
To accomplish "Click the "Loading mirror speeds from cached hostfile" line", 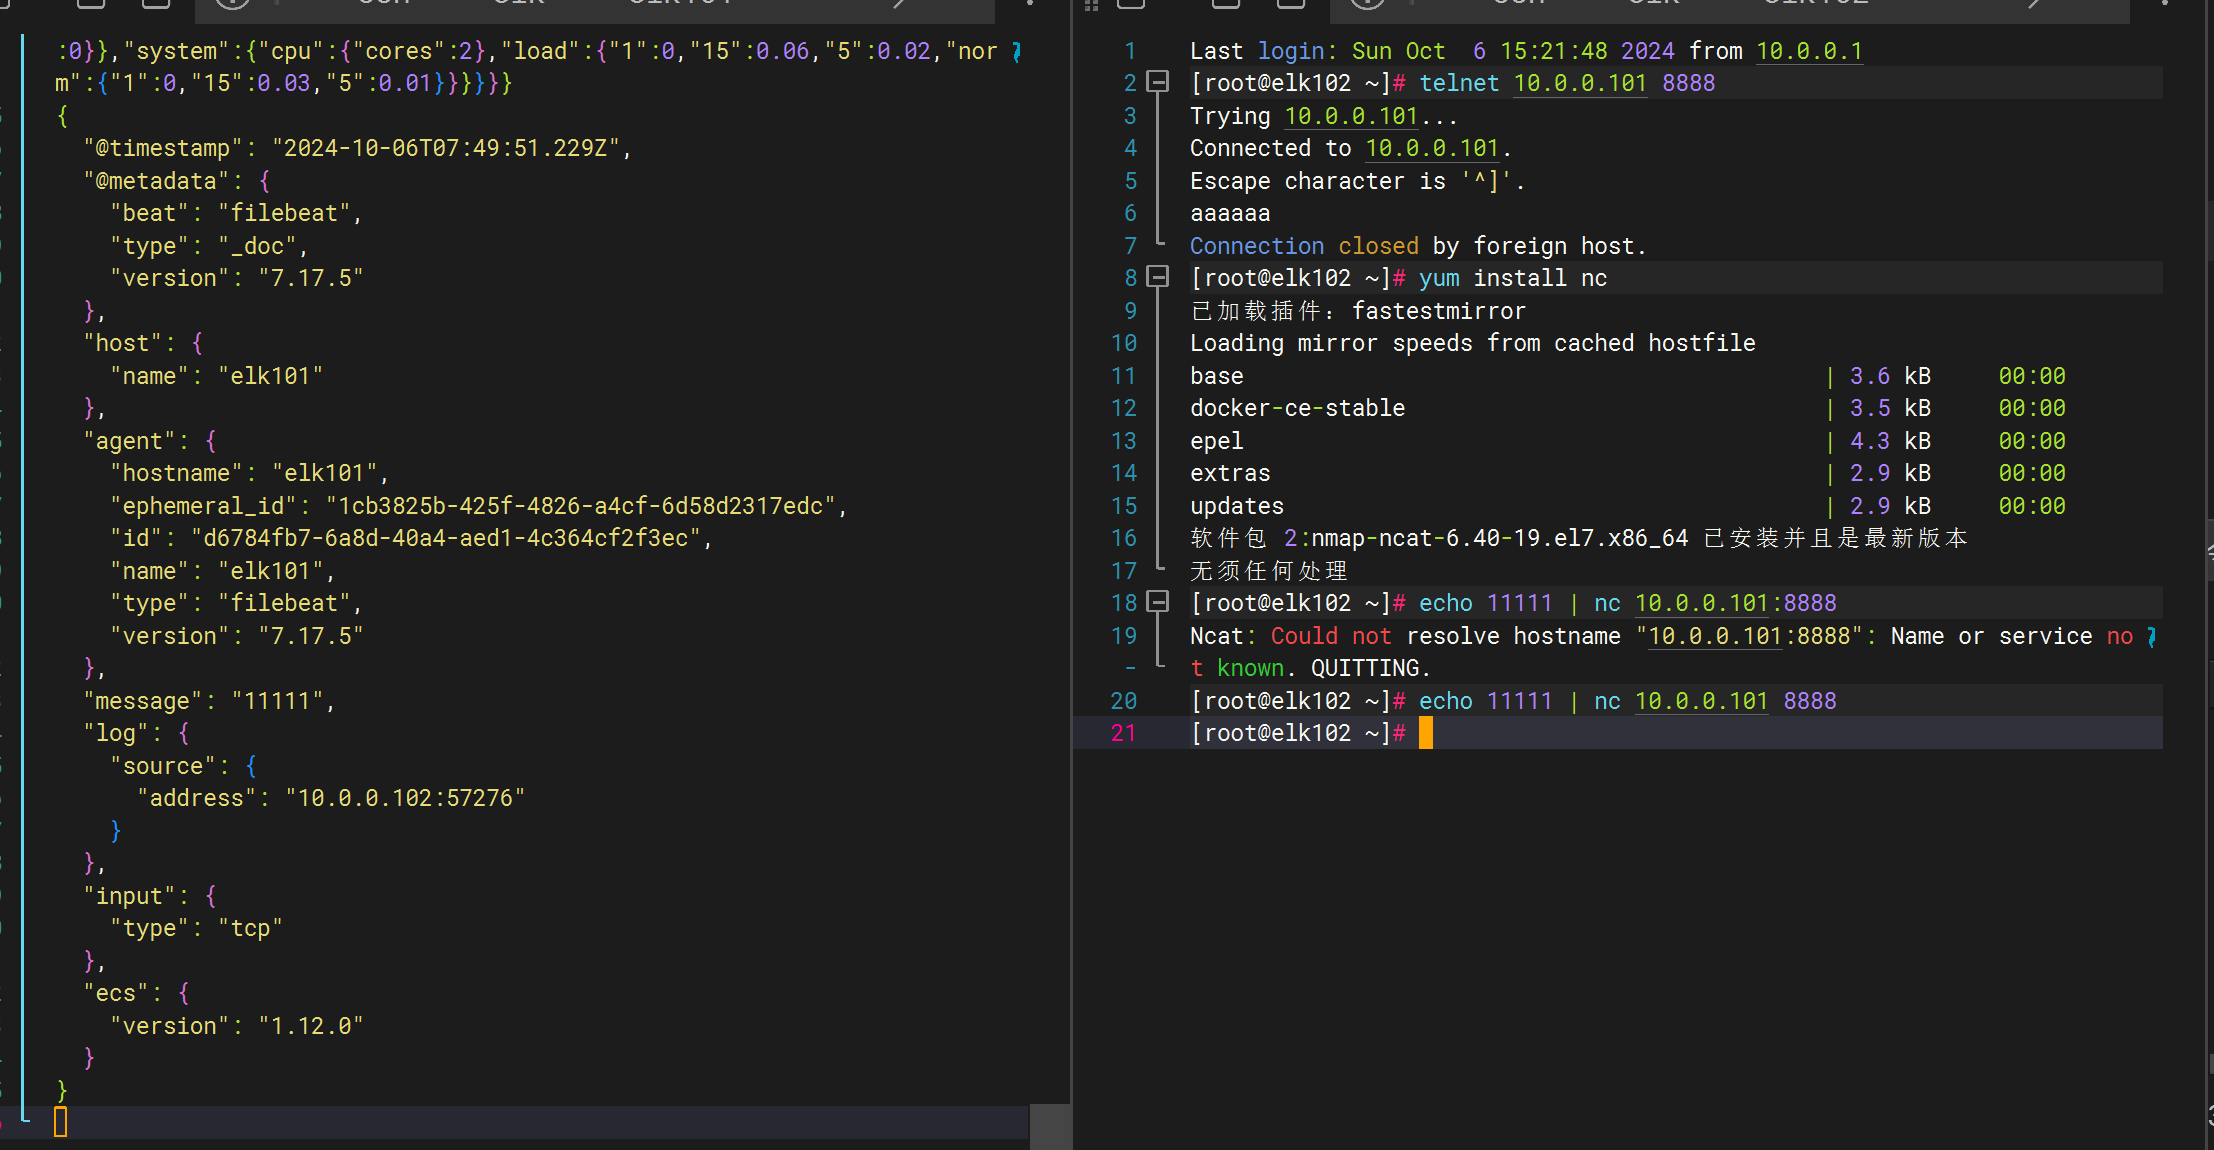I will tap(1472, 343).
